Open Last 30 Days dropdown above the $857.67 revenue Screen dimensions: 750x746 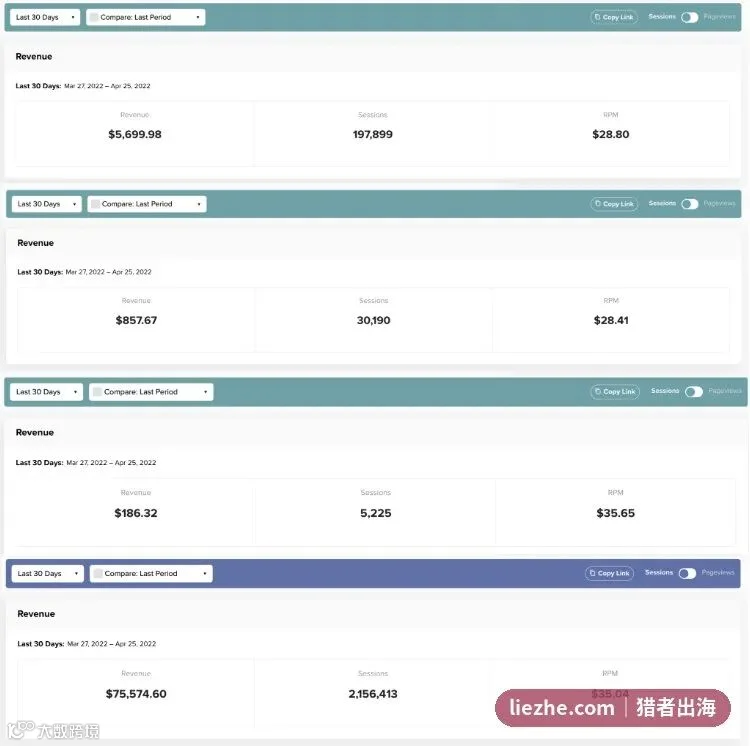[46, 204]
